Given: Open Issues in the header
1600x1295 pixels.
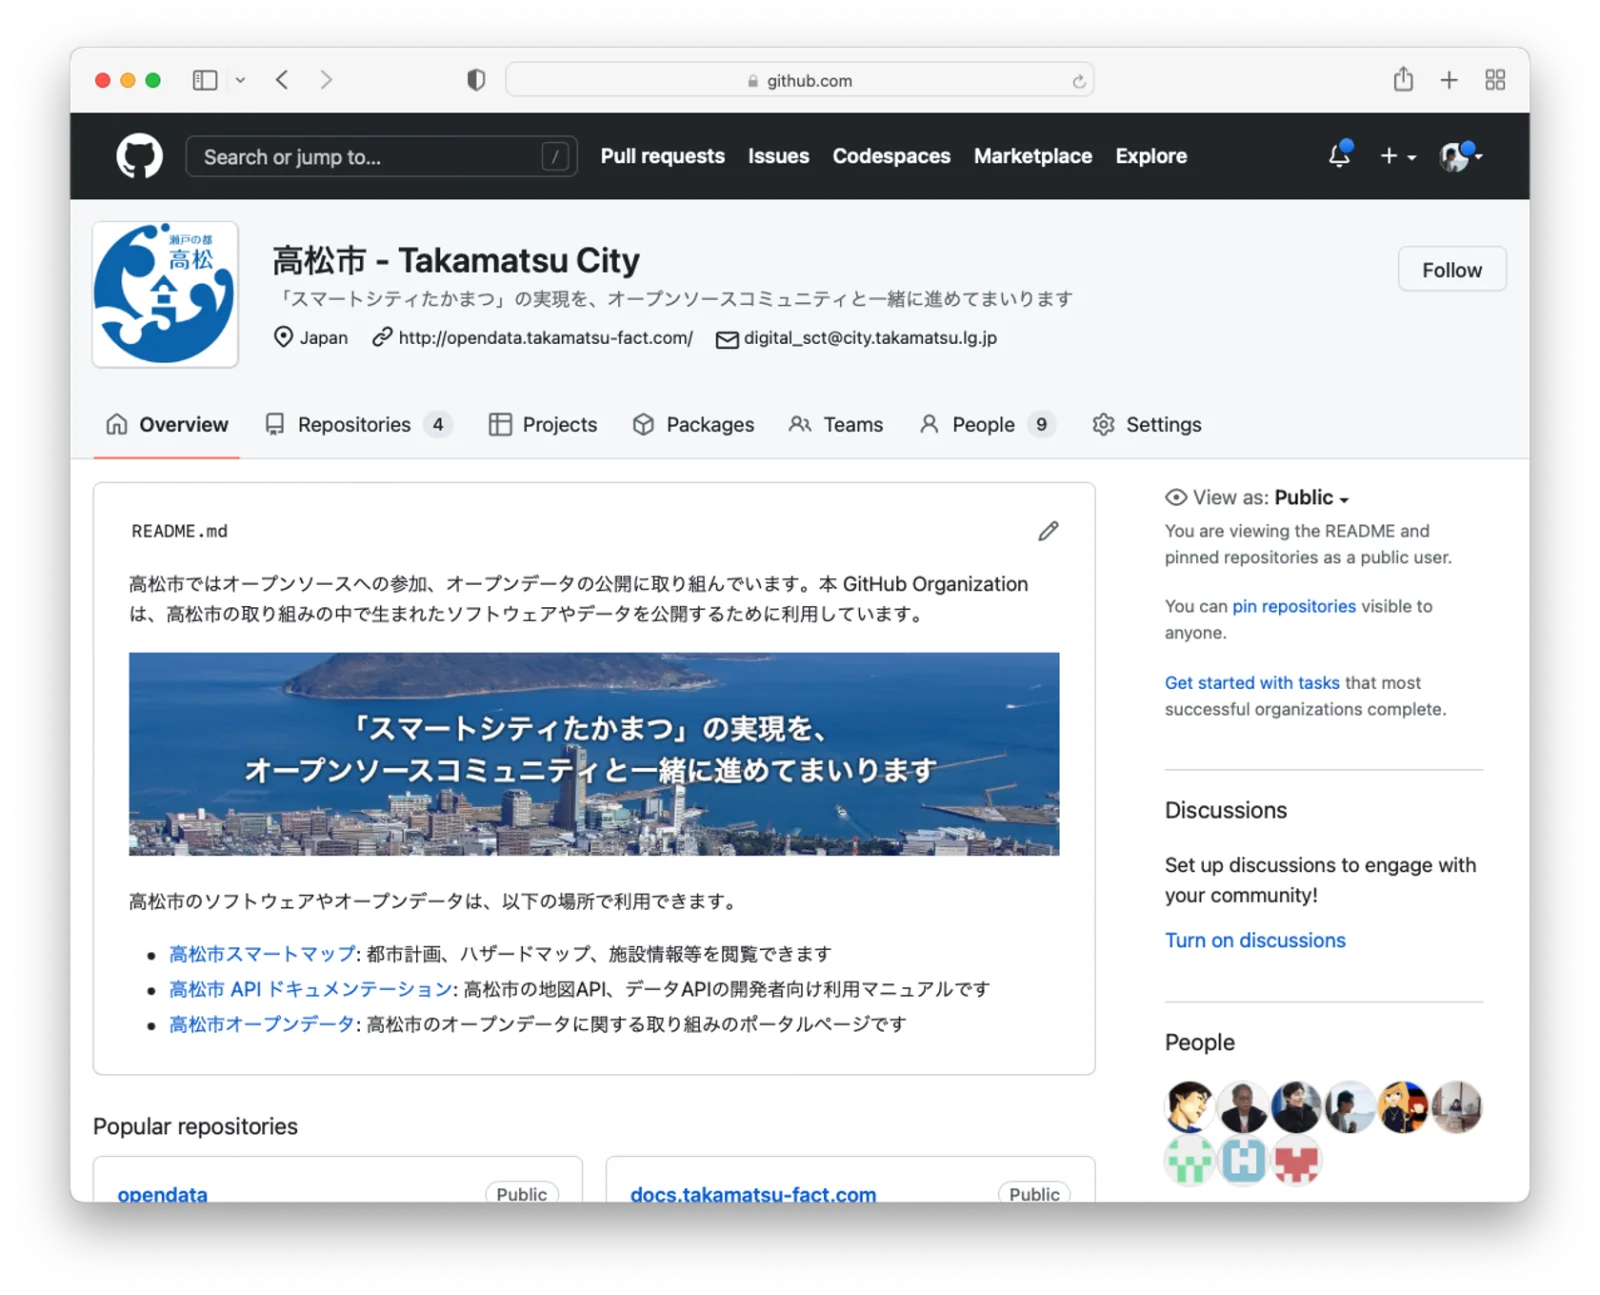Looking at the screenshot, I should pos(778,156).
